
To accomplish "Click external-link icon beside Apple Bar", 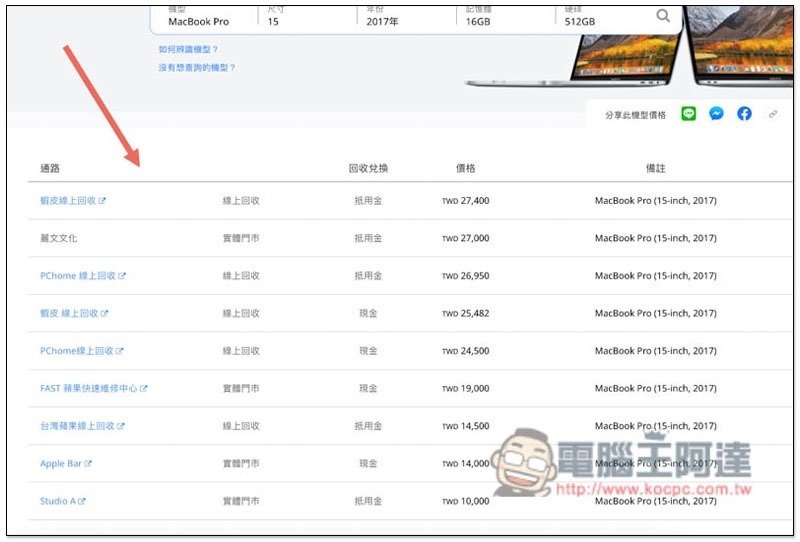I will click(89, 464).
